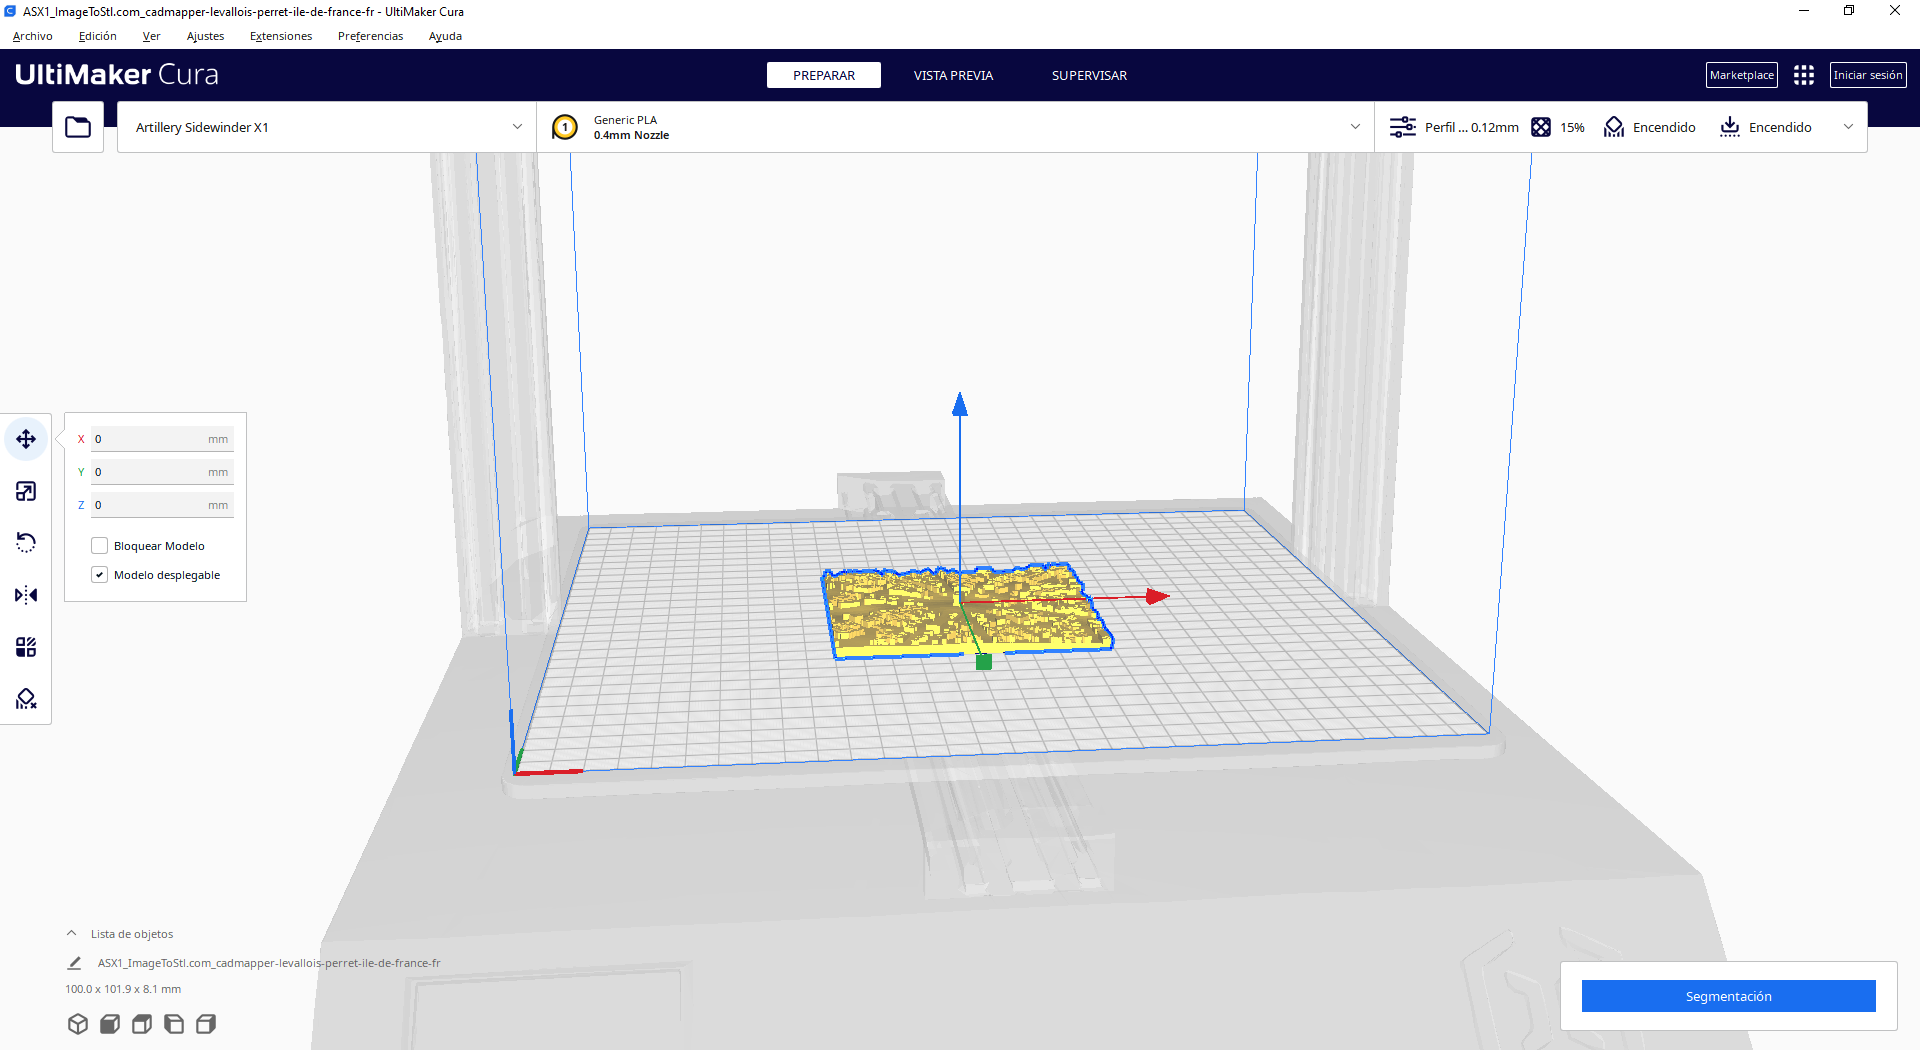Switch to 3D perspective view cube icon
Screen dimensions: 1920x1050
point(78,1024)
